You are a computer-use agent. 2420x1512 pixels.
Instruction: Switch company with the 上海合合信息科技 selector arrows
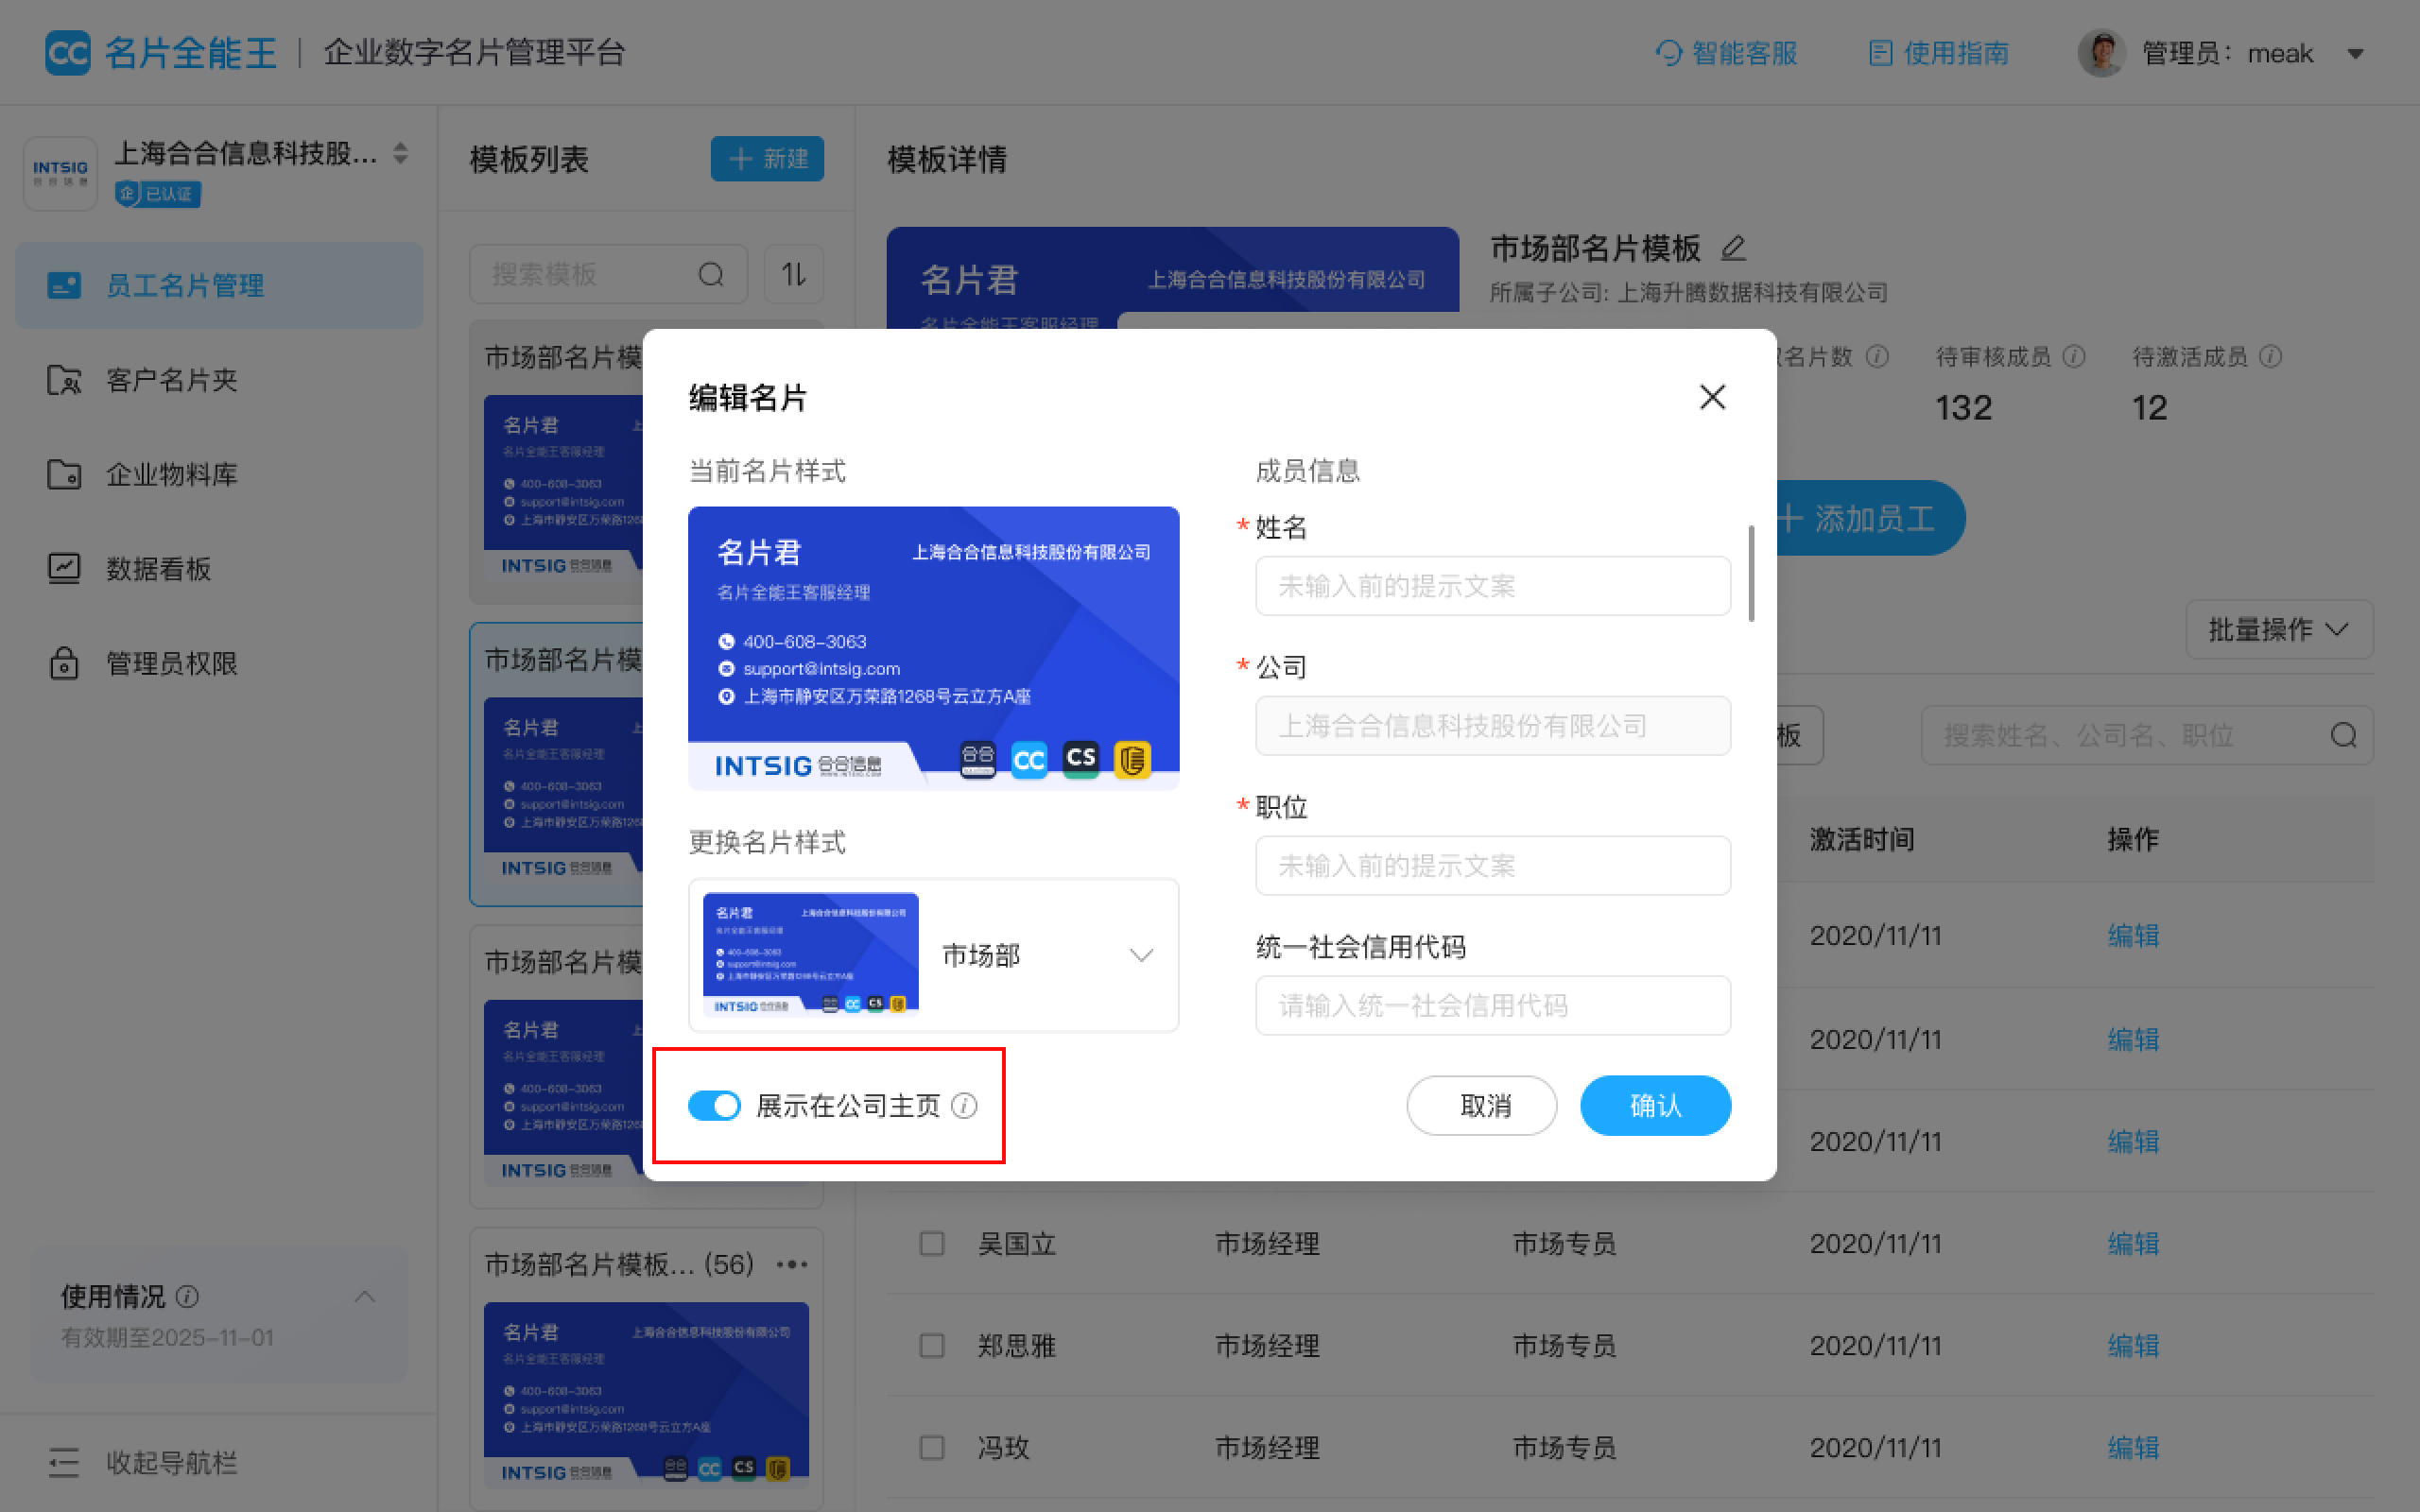point(401,153)
